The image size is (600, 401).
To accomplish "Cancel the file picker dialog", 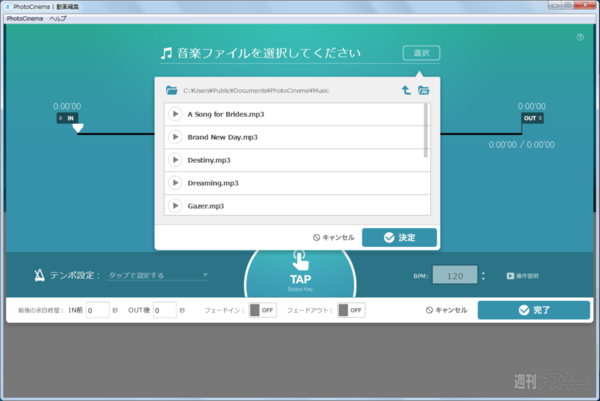I will coord(333,238).
